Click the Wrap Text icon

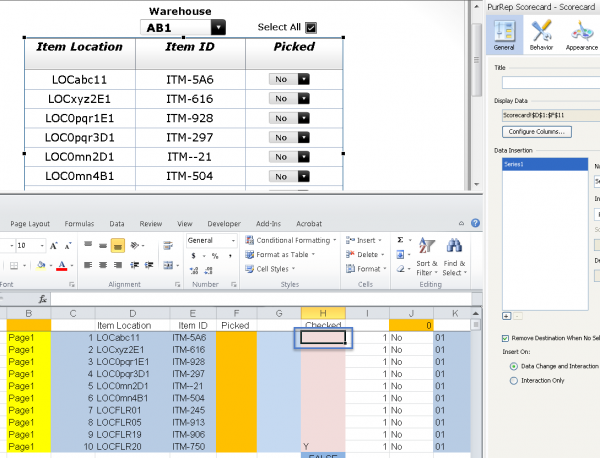tap(168, 245)
